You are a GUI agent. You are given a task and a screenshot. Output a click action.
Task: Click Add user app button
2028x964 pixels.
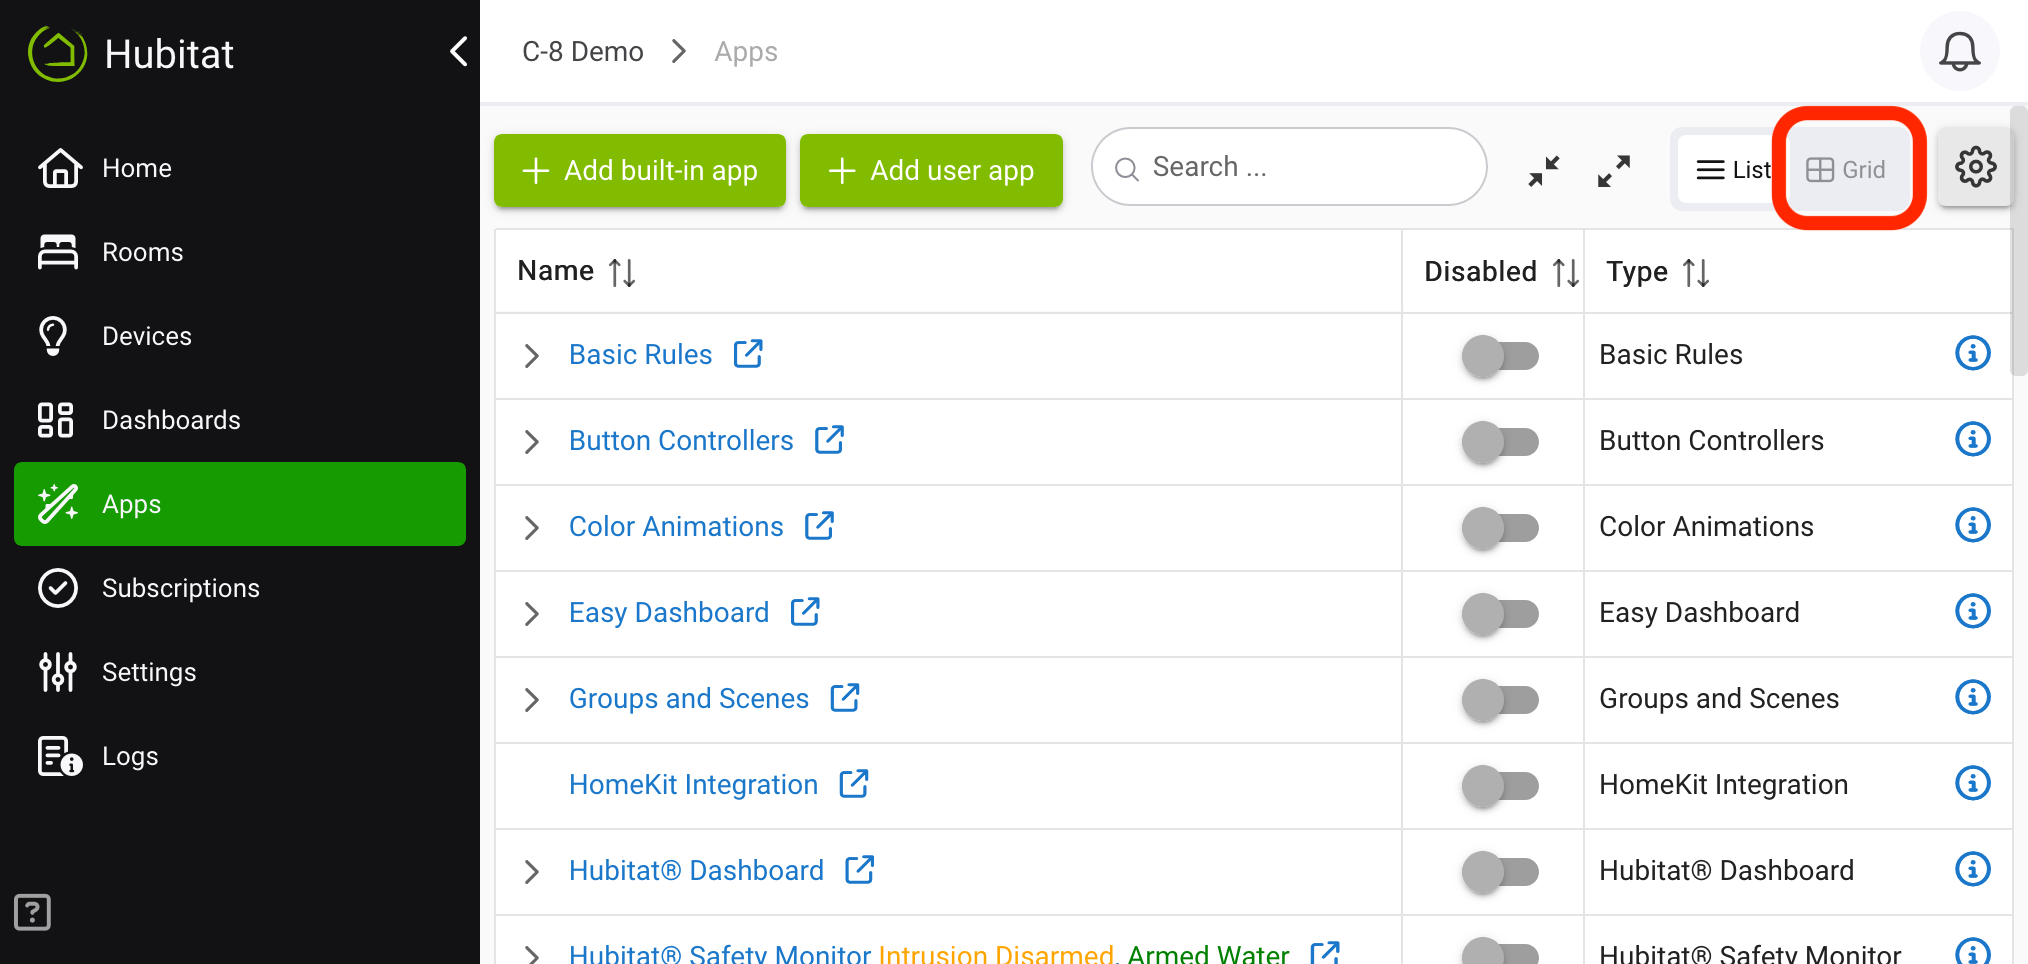click(x=931, y=171)
